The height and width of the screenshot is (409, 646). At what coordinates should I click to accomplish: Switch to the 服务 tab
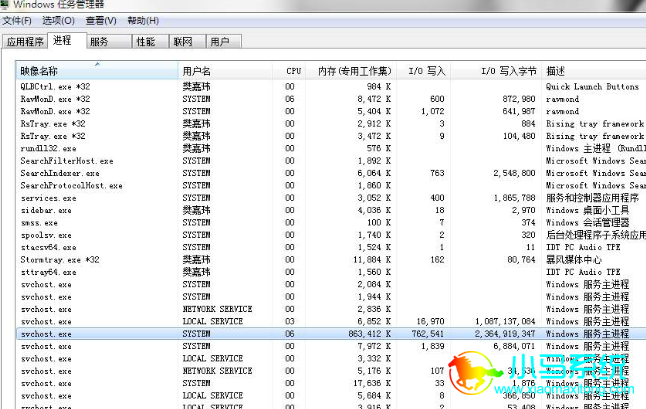point(109,42)
